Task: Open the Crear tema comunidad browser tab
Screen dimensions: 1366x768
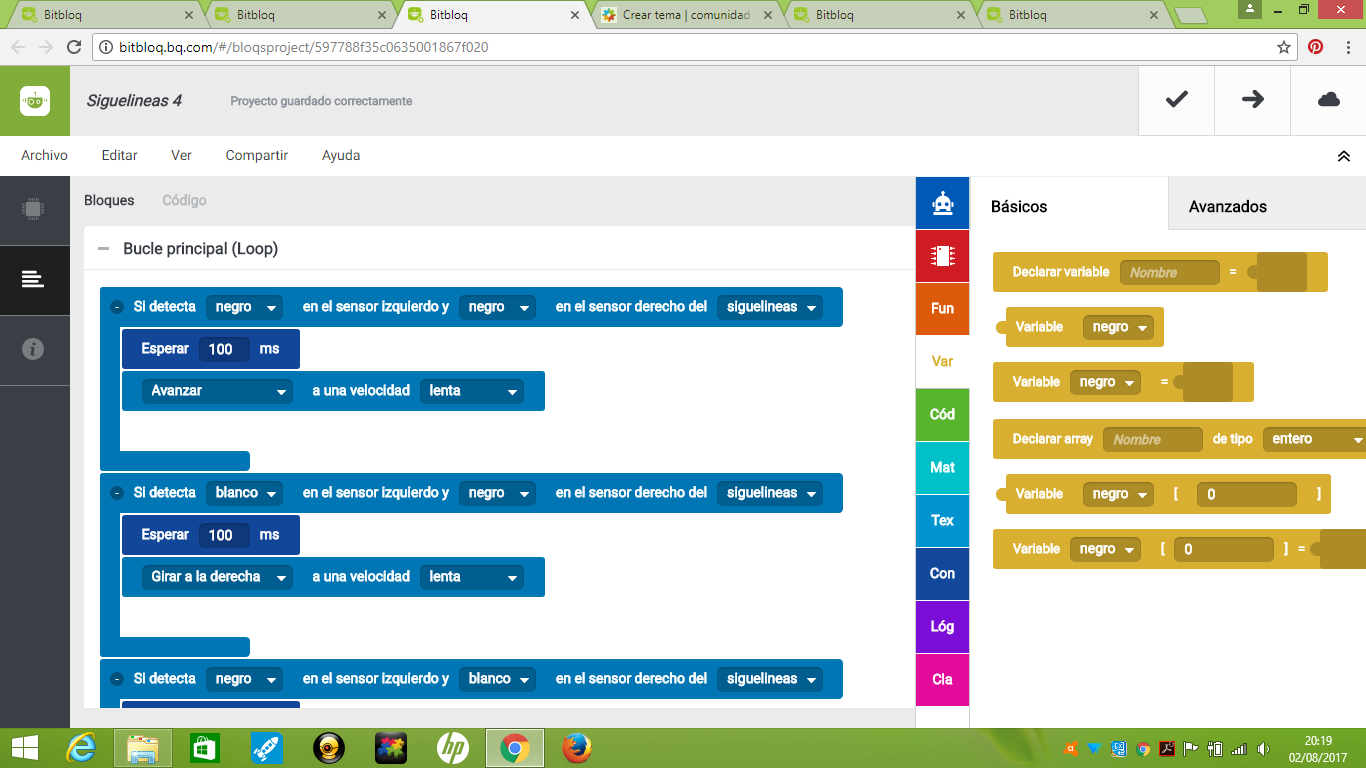Action: point(686,15)
